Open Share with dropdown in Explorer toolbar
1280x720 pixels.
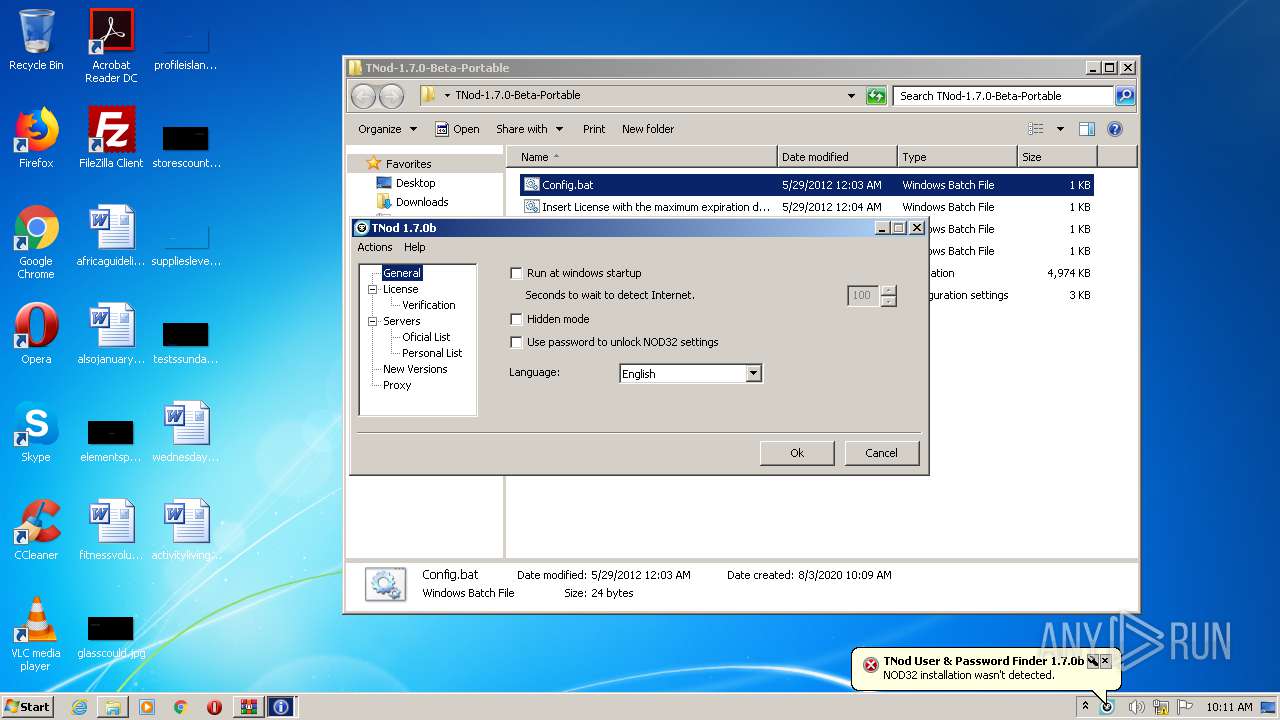click(x=529, y=129)
